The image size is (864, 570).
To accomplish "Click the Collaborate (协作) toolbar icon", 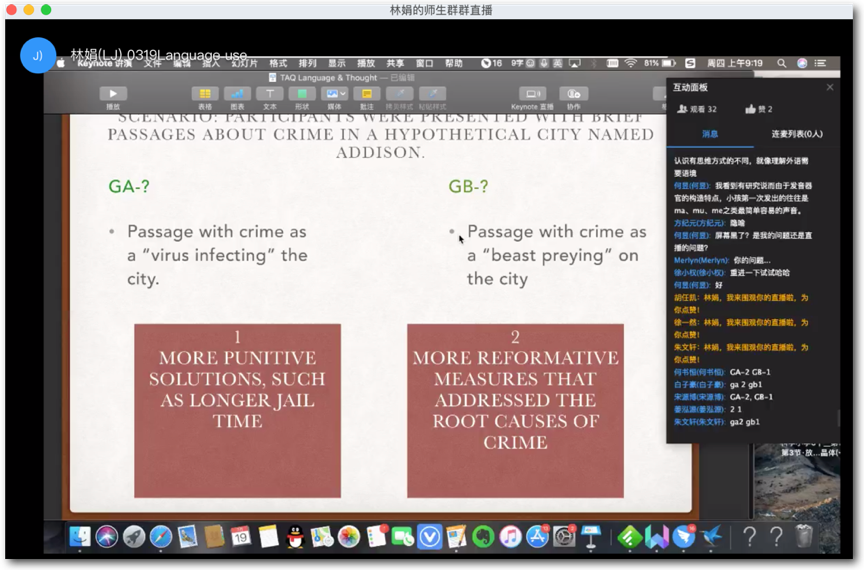I will click(573, 94).
